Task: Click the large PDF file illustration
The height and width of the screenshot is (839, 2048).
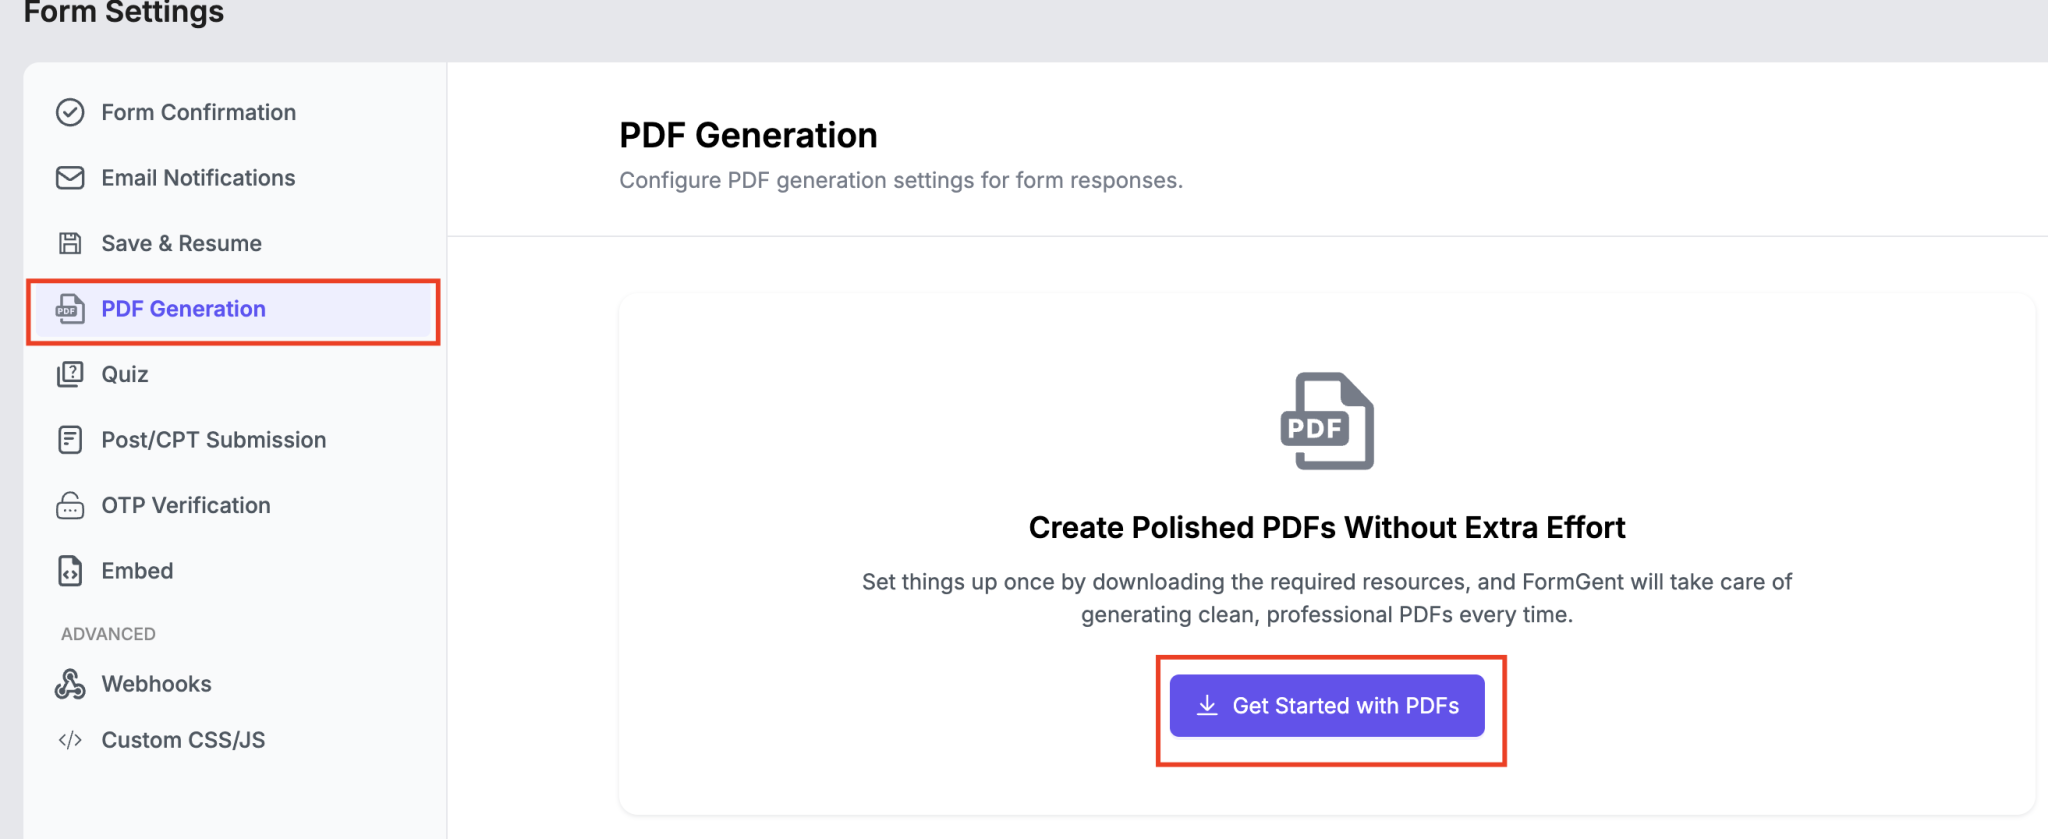Action: click(1327, 421)
